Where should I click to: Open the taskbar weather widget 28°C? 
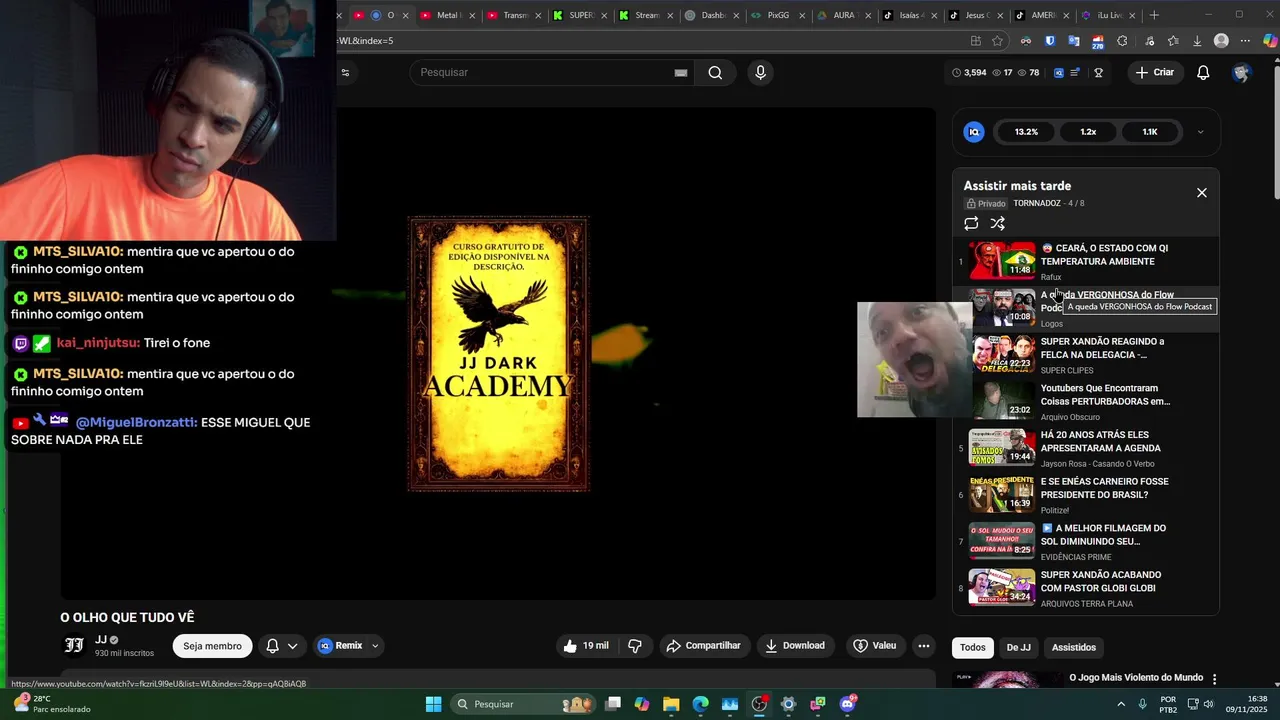(50, 704)
